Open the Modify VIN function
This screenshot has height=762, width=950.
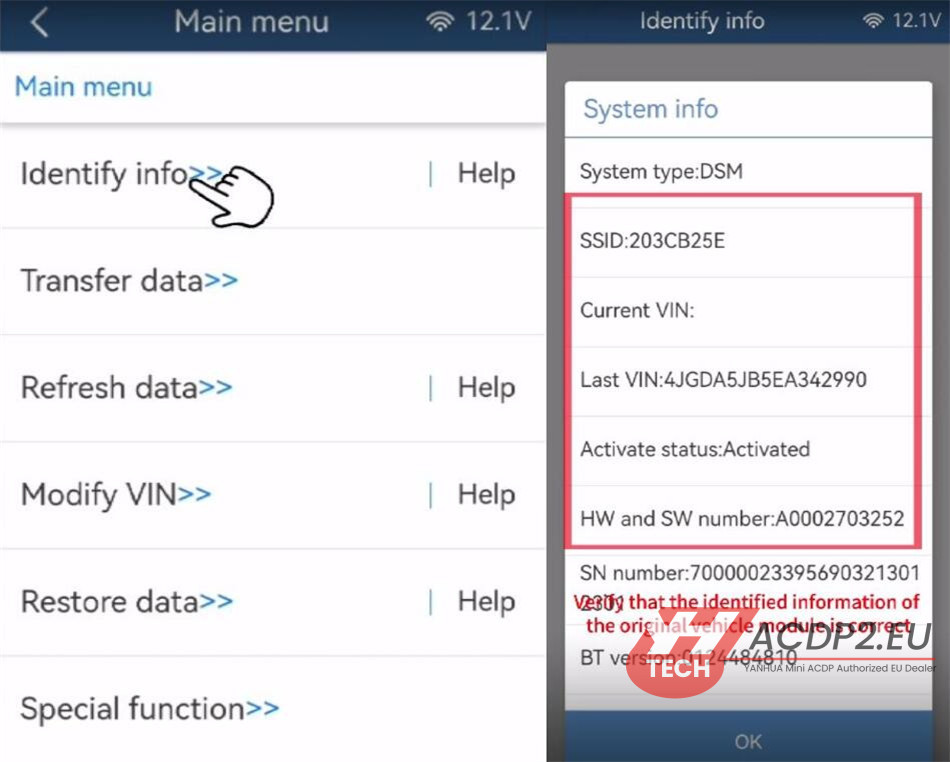[116, 495]
